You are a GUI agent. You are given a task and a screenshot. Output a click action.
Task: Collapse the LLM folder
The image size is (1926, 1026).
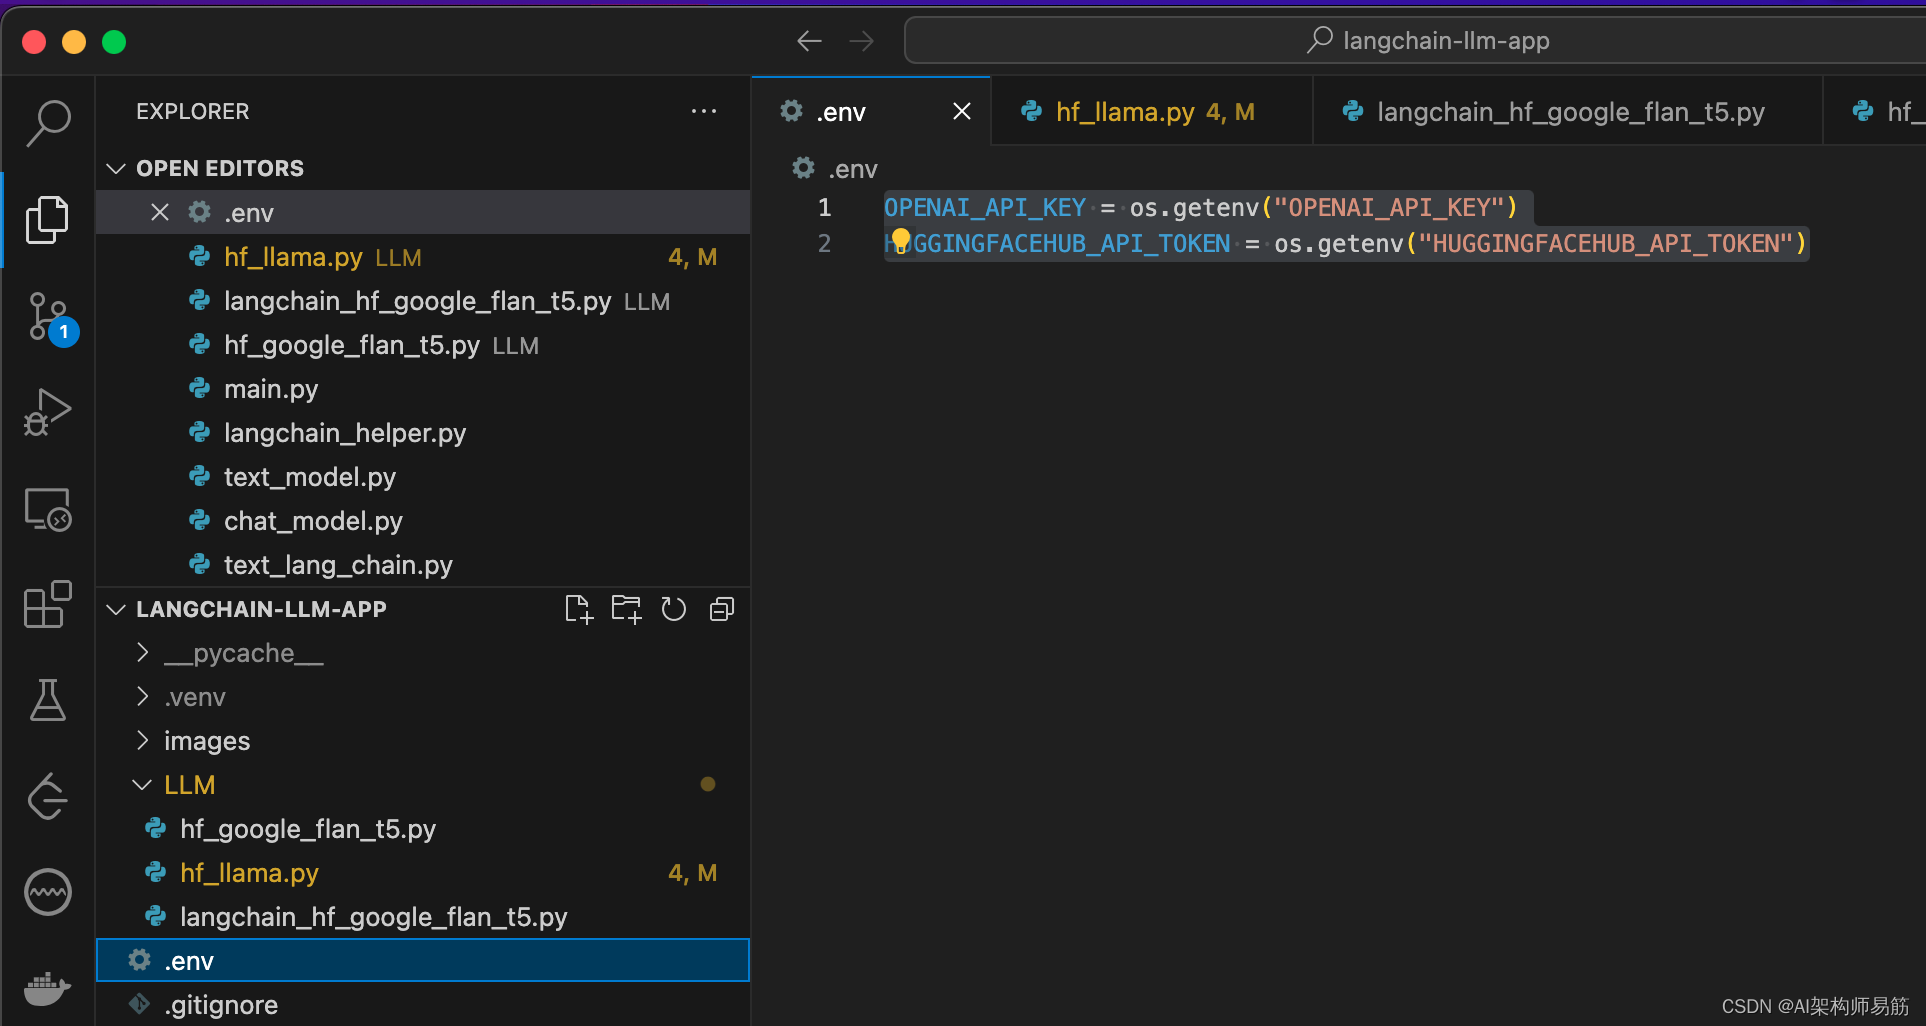(x=142, y=785)
